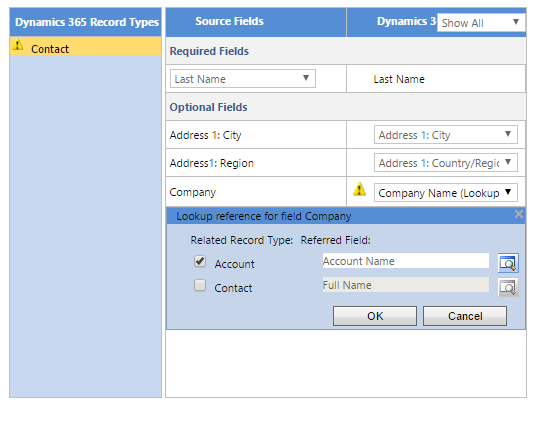Image resolution: width=559 pixels, height=428 pixels.
Task: Check the Contact related record type
Action: (x=200, y=285)
